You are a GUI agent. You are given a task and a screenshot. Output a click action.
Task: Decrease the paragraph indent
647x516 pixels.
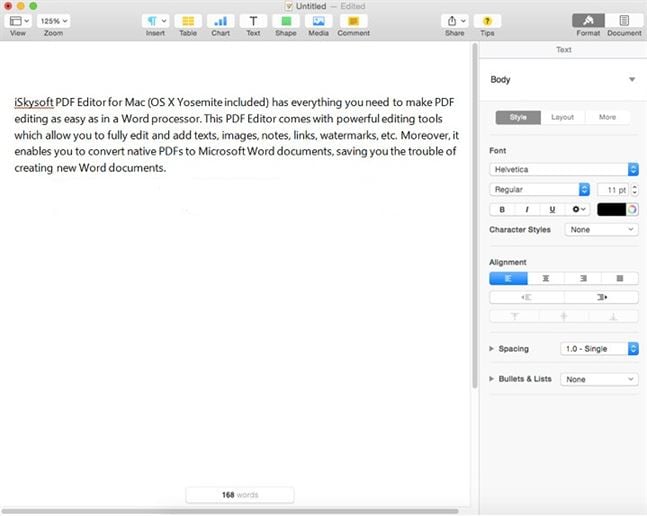[527, 297]
